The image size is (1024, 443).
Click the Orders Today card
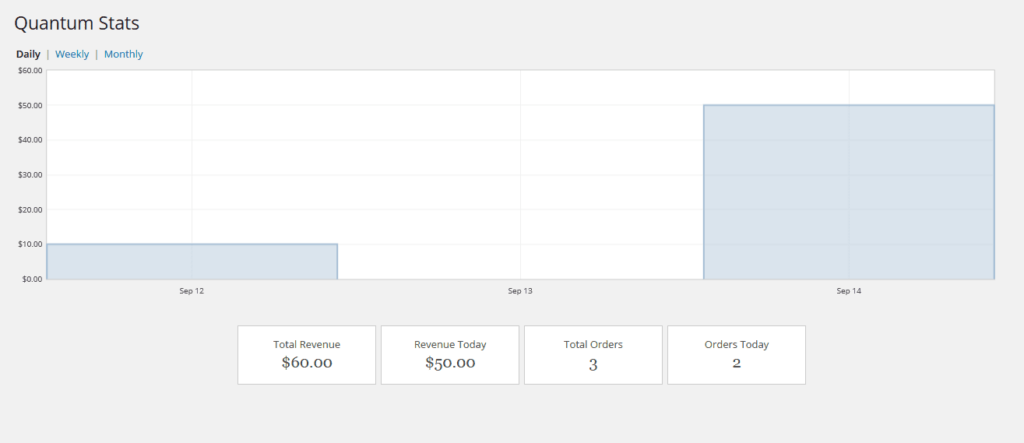point(737,355)
